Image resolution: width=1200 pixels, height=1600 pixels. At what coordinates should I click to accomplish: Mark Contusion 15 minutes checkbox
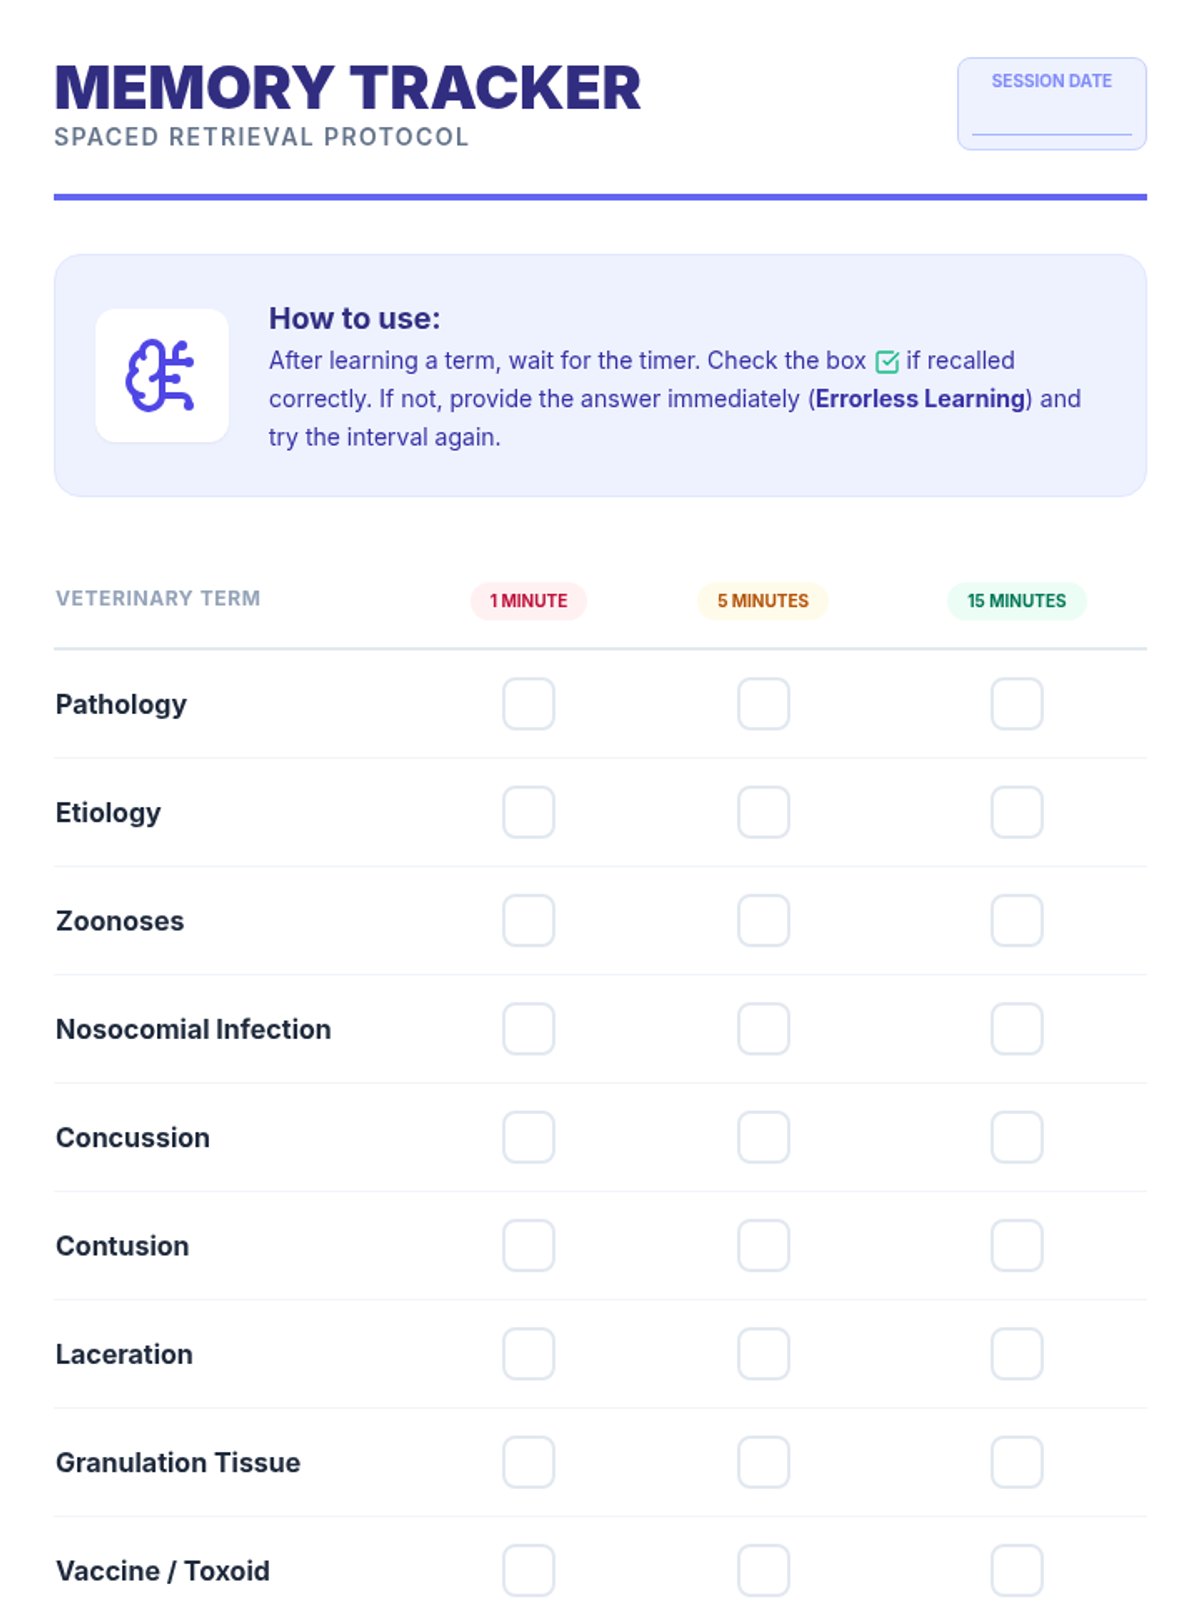[x=1016, y=1245]
